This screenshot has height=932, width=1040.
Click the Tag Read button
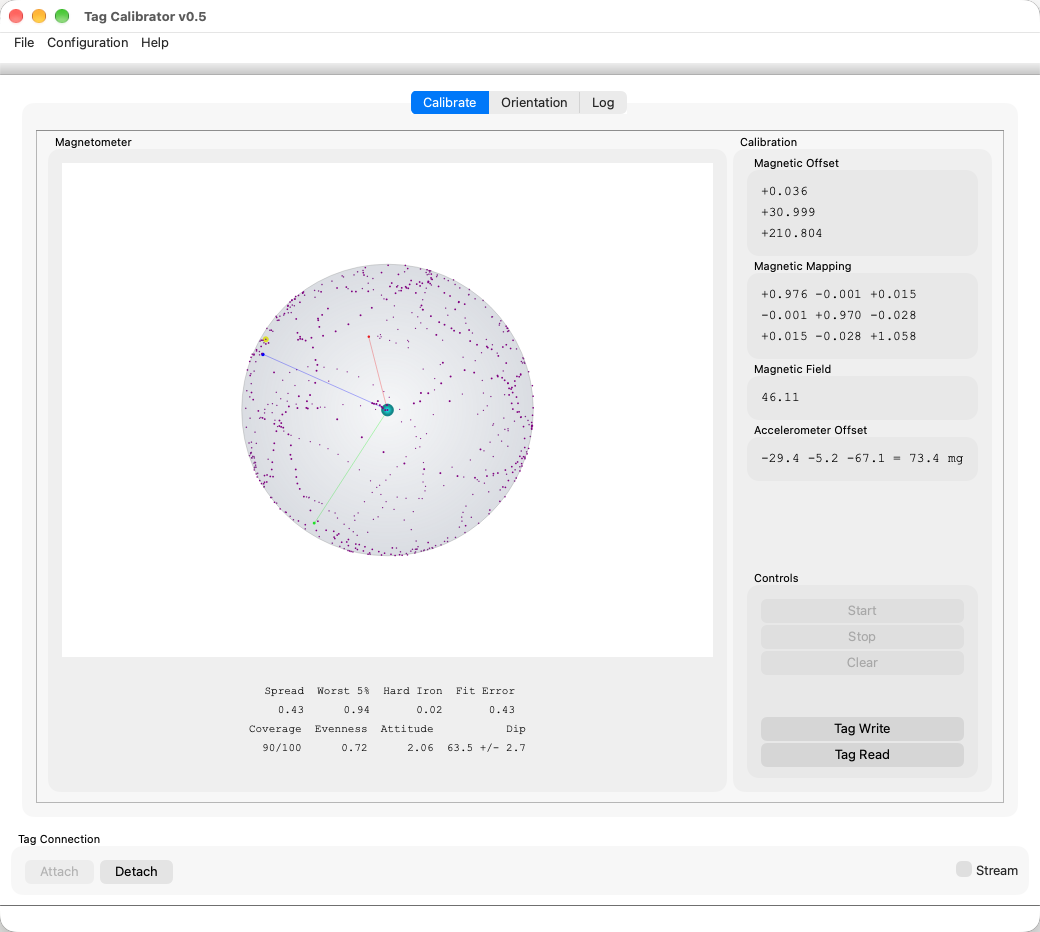click(862, 755)
